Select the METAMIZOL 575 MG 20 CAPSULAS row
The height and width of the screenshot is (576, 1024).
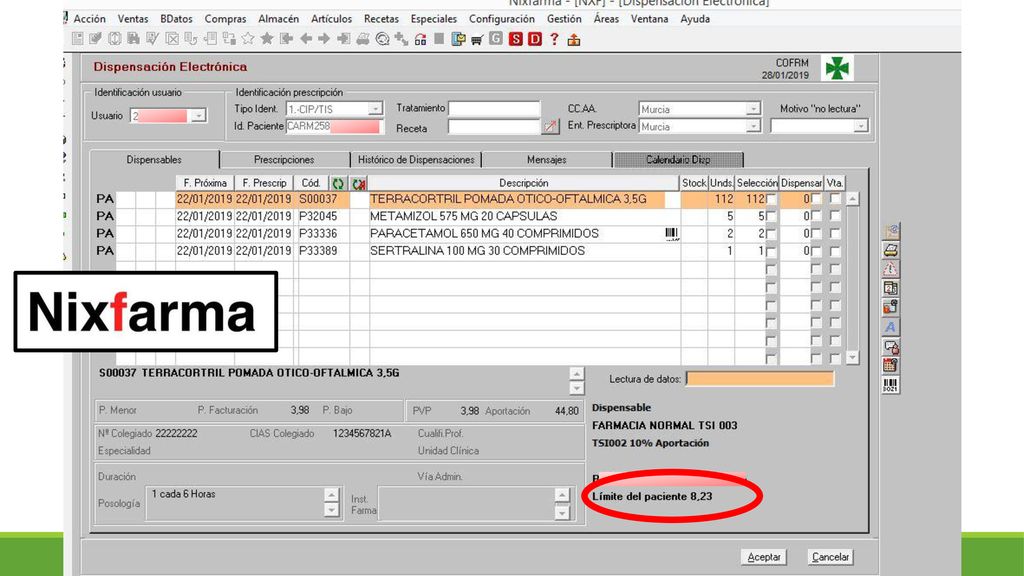click(x=464, y=216)
